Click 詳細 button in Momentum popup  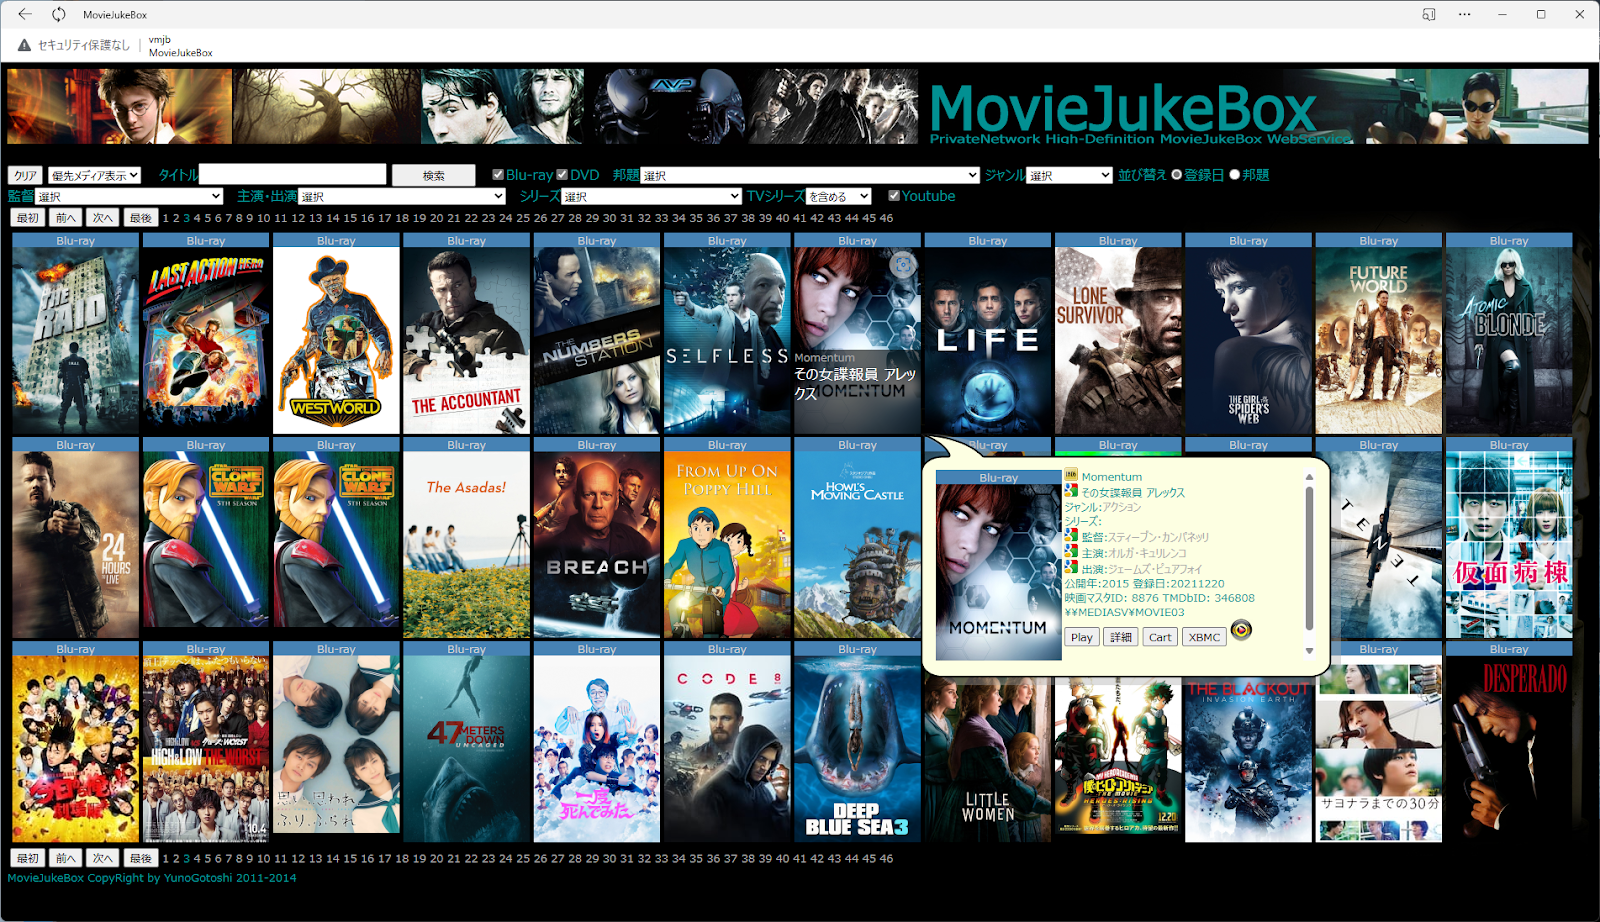(1121, 637)
